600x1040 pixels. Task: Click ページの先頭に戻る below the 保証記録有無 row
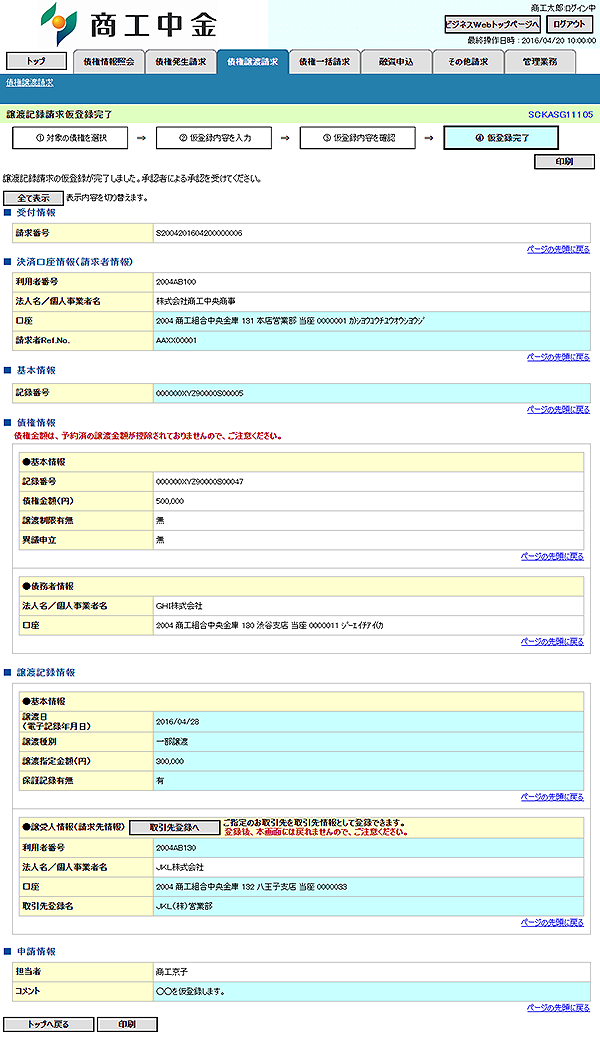(x=552, y=797)
